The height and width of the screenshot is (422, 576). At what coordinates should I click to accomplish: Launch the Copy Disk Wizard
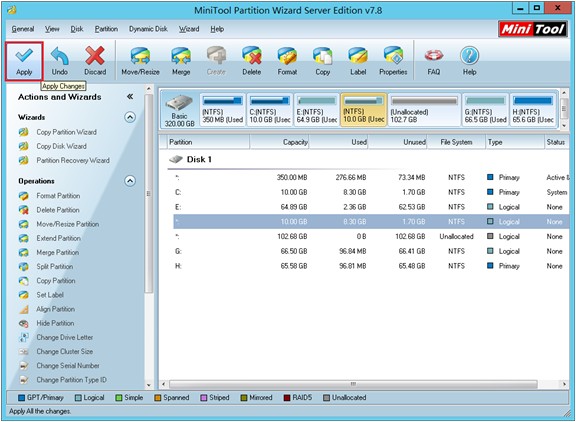(x=61, y=146)
